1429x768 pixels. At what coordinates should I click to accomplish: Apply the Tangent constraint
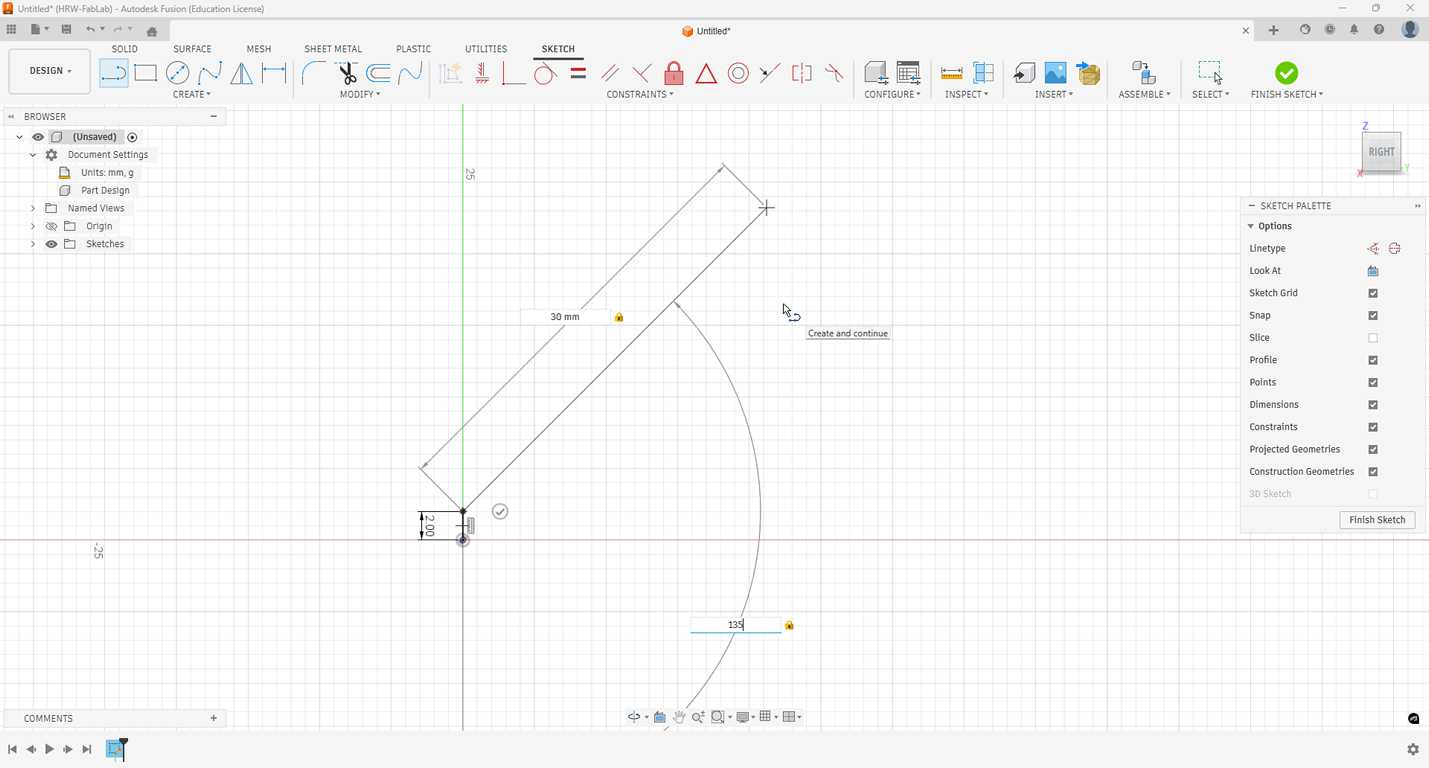545,73
